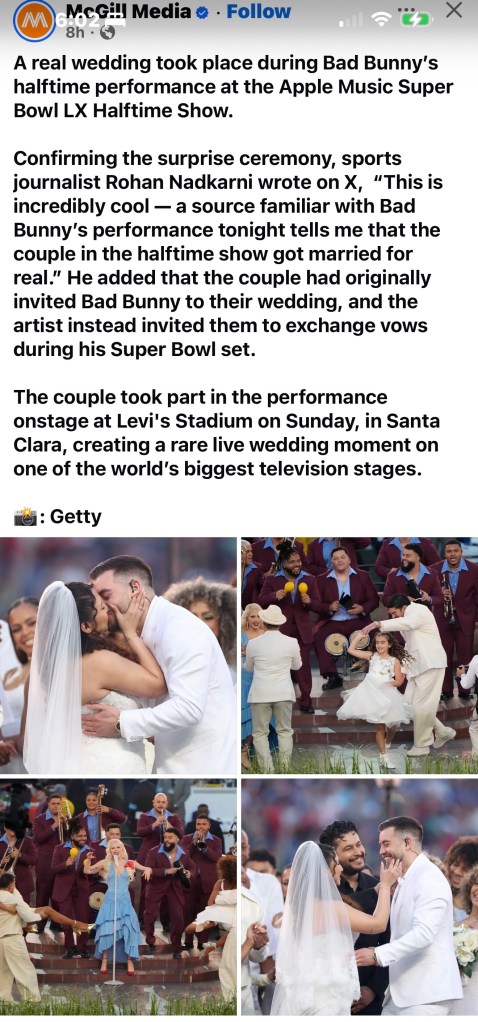This screenshot has height=1022, width=478.
Task: Open the photo of groom laughing with bride
Action: click(359, 897)
